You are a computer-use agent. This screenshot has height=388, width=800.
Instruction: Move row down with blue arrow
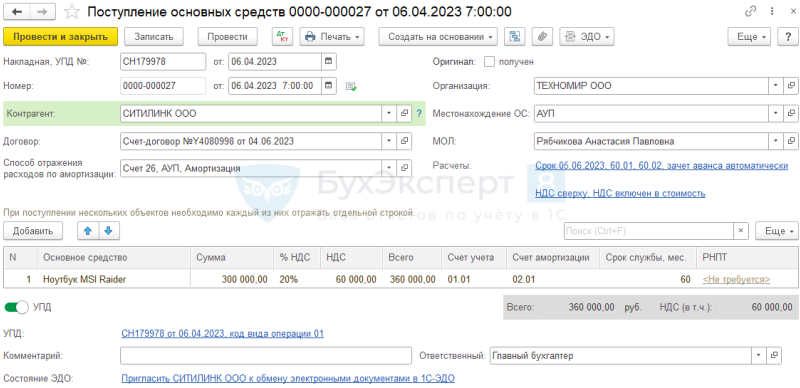(x=108, y=231)
